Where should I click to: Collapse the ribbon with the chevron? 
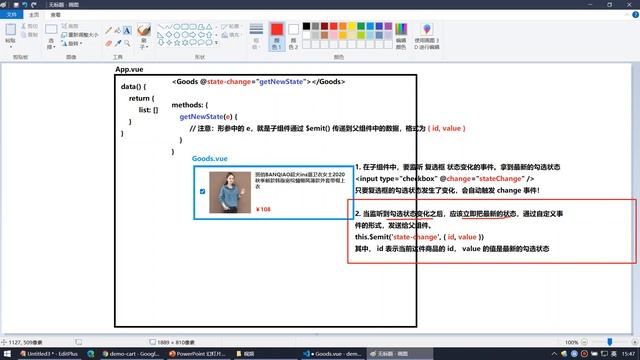tap(627, 15)
